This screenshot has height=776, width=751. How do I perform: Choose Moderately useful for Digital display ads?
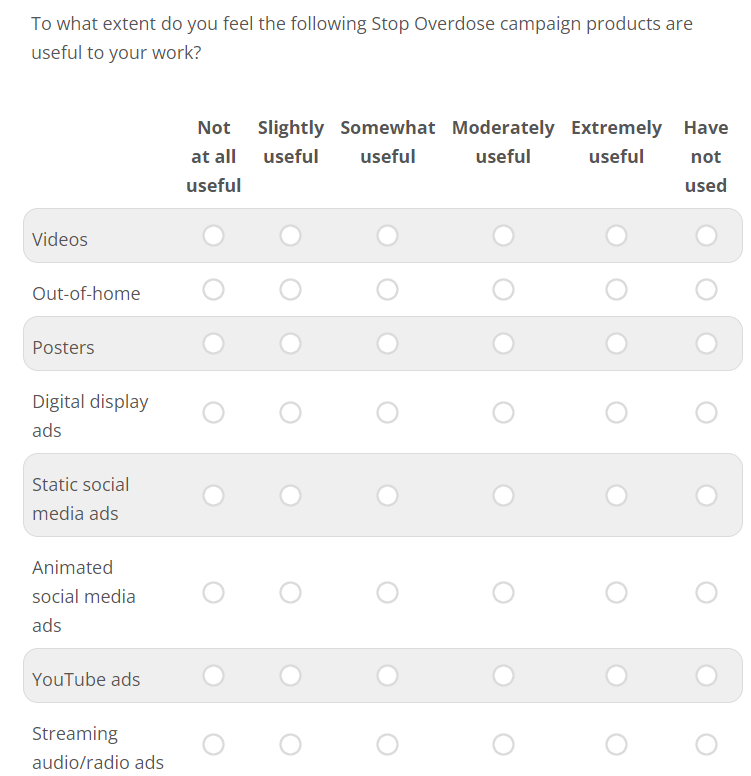point(503,412)
